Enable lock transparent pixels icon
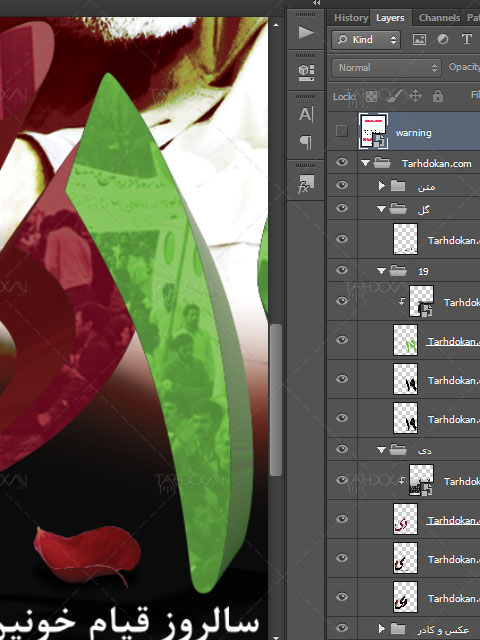The image size is (480, 640). pyautogui.click(x=371, y=96)
